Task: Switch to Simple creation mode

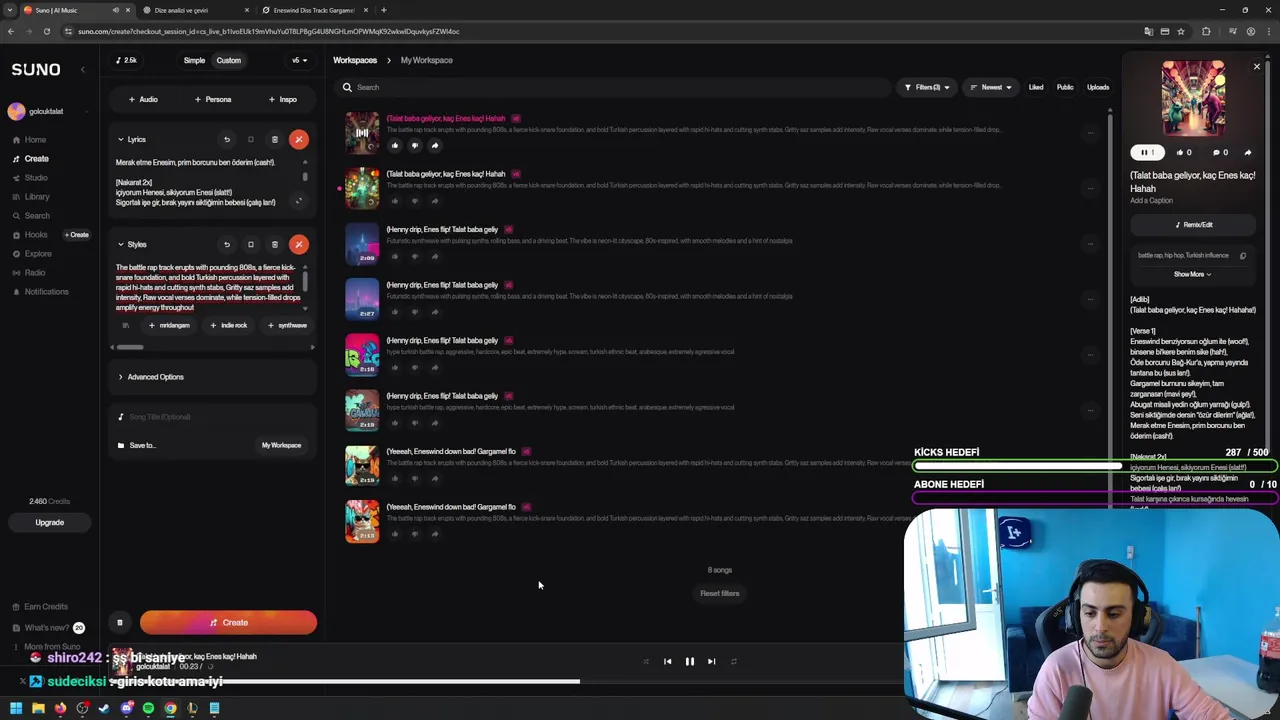Action: pos(194,61)
